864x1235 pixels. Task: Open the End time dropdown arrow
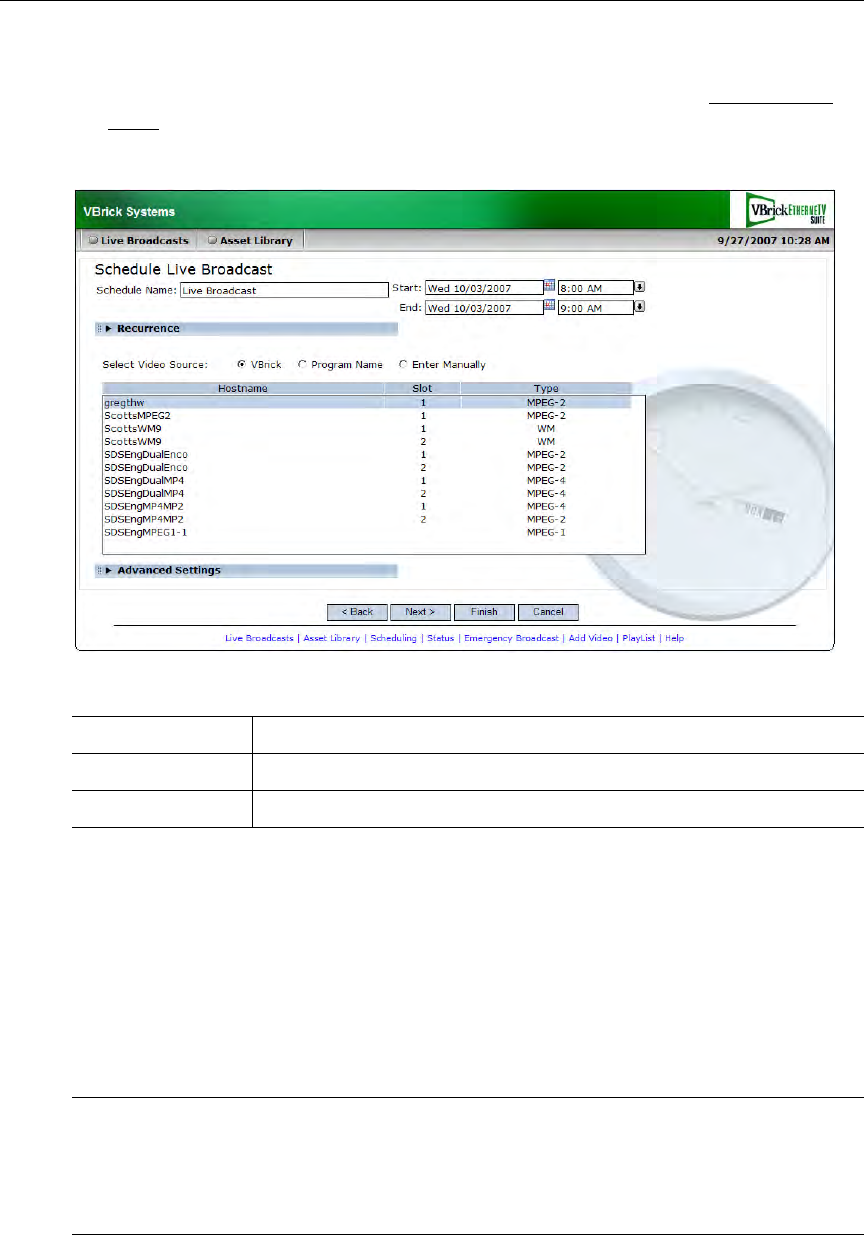tap(640, 308)
